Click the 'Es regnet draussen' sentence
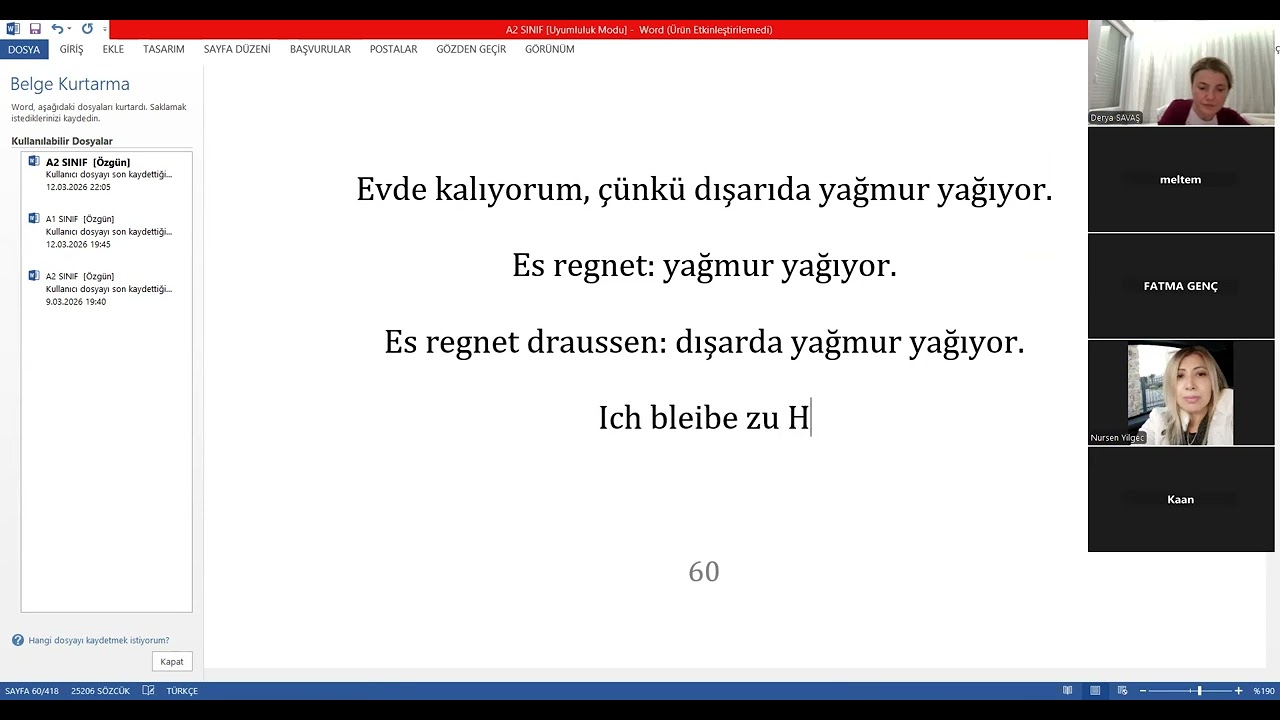The image size is (1280, 720). [704, 342]
